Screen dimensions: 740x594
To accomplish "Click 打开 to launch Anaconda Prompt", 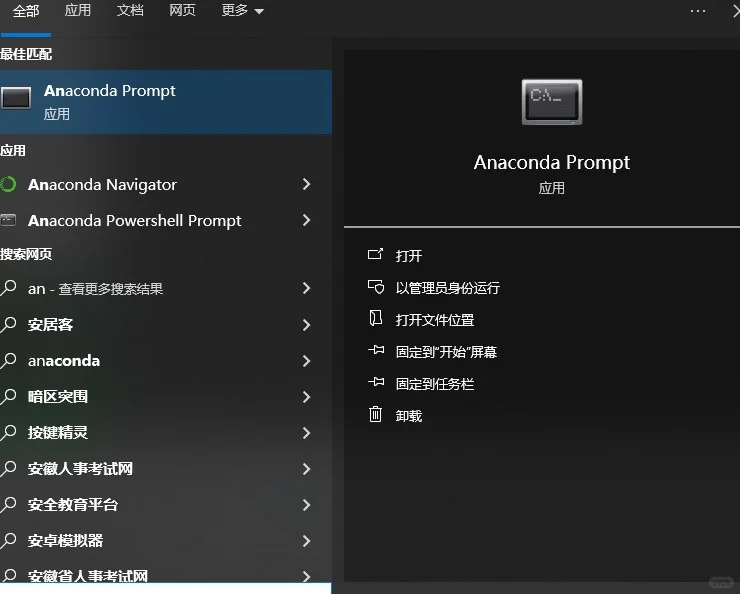I will coord(409,256).
